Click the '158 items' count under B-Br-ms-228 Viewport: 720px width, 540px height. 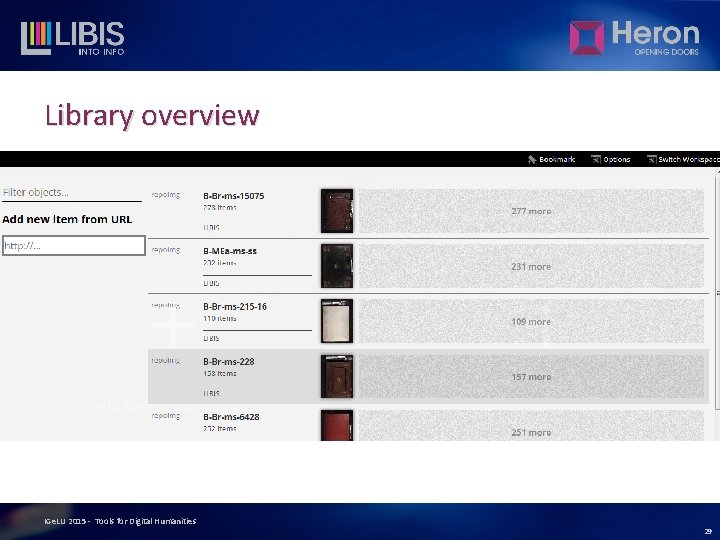[x=219, y=373]
